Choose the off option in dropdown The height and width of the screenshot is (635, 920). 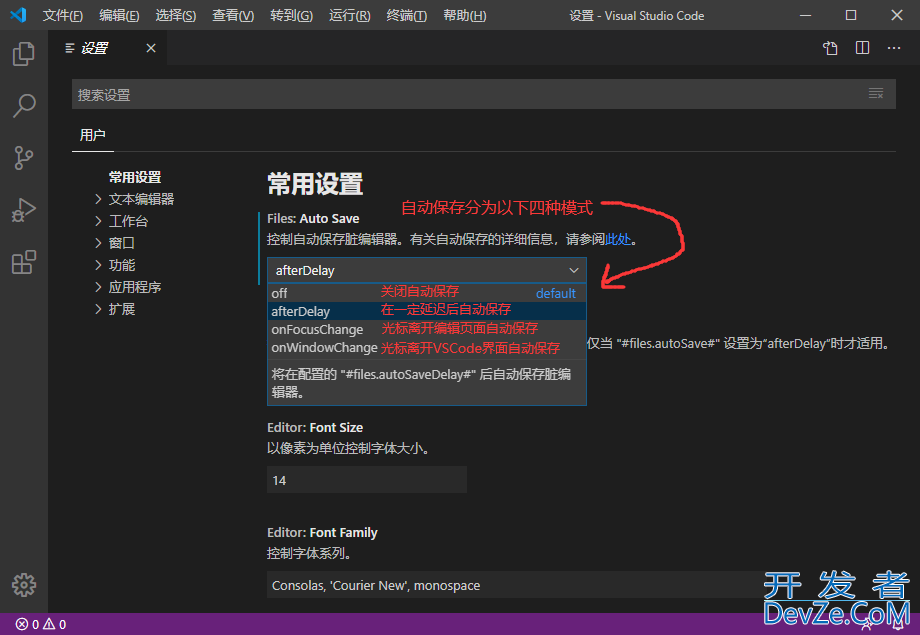[x=427, y=293]
